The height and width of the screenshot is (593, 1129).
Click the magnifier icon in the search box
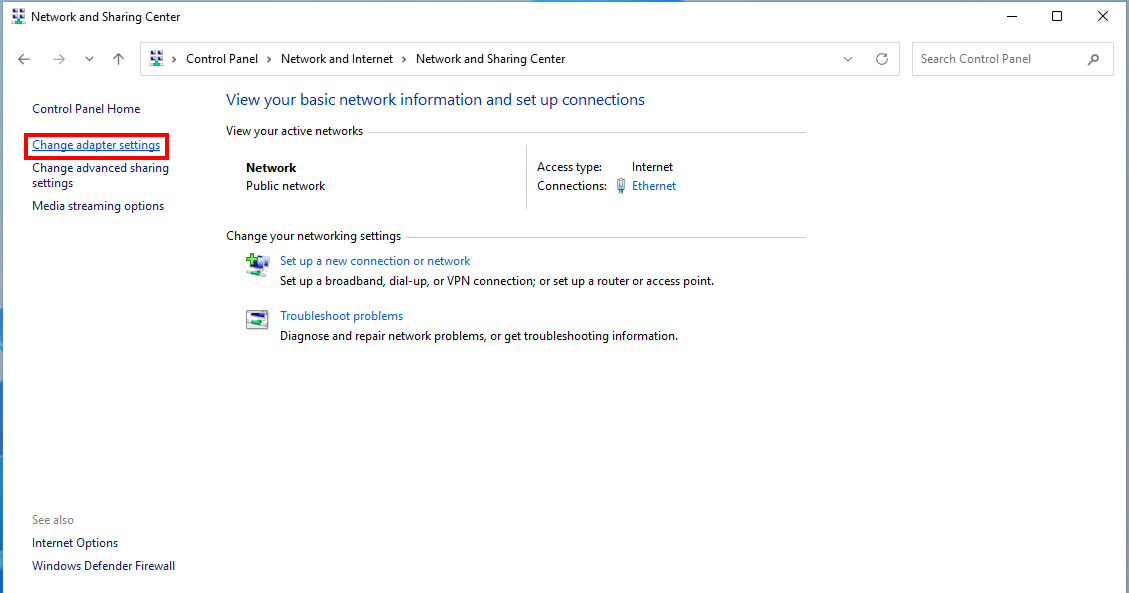(x=1093, y=59)
